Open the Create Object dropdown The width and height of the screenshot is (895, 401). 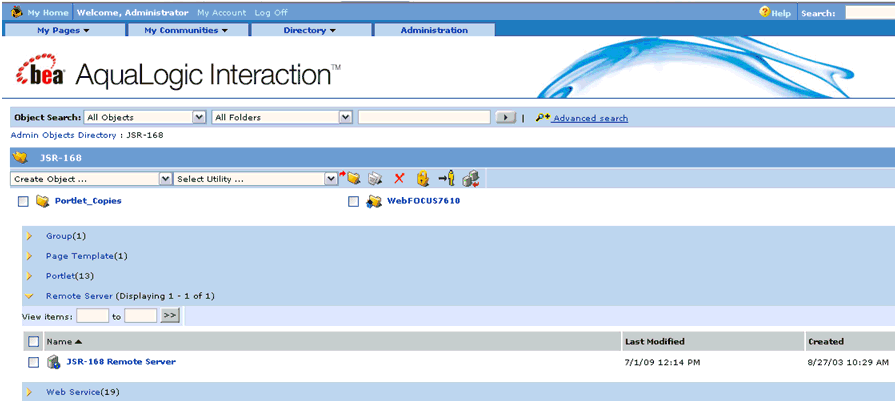pyautogui.click(x=91, y=179)
